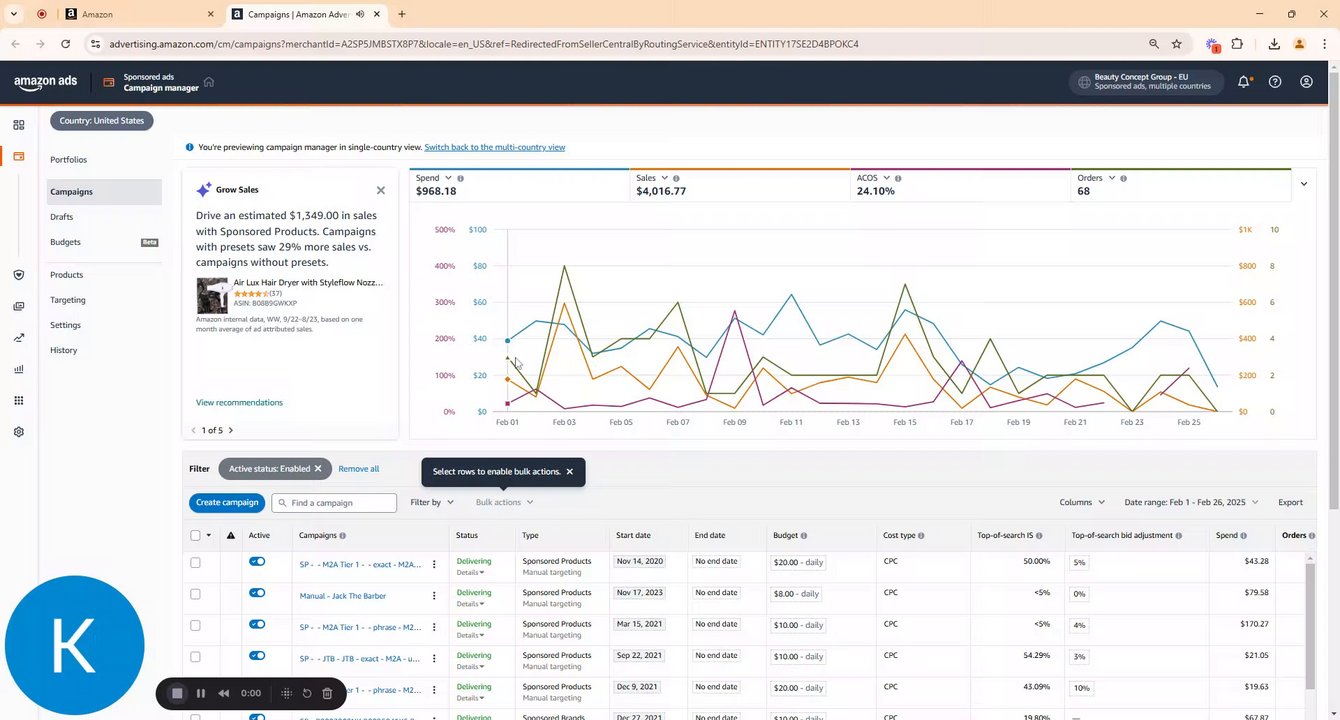This screenshot has height=720, width=1340.
Task: Open the Columns dropdown
Action: (1082, 502)
